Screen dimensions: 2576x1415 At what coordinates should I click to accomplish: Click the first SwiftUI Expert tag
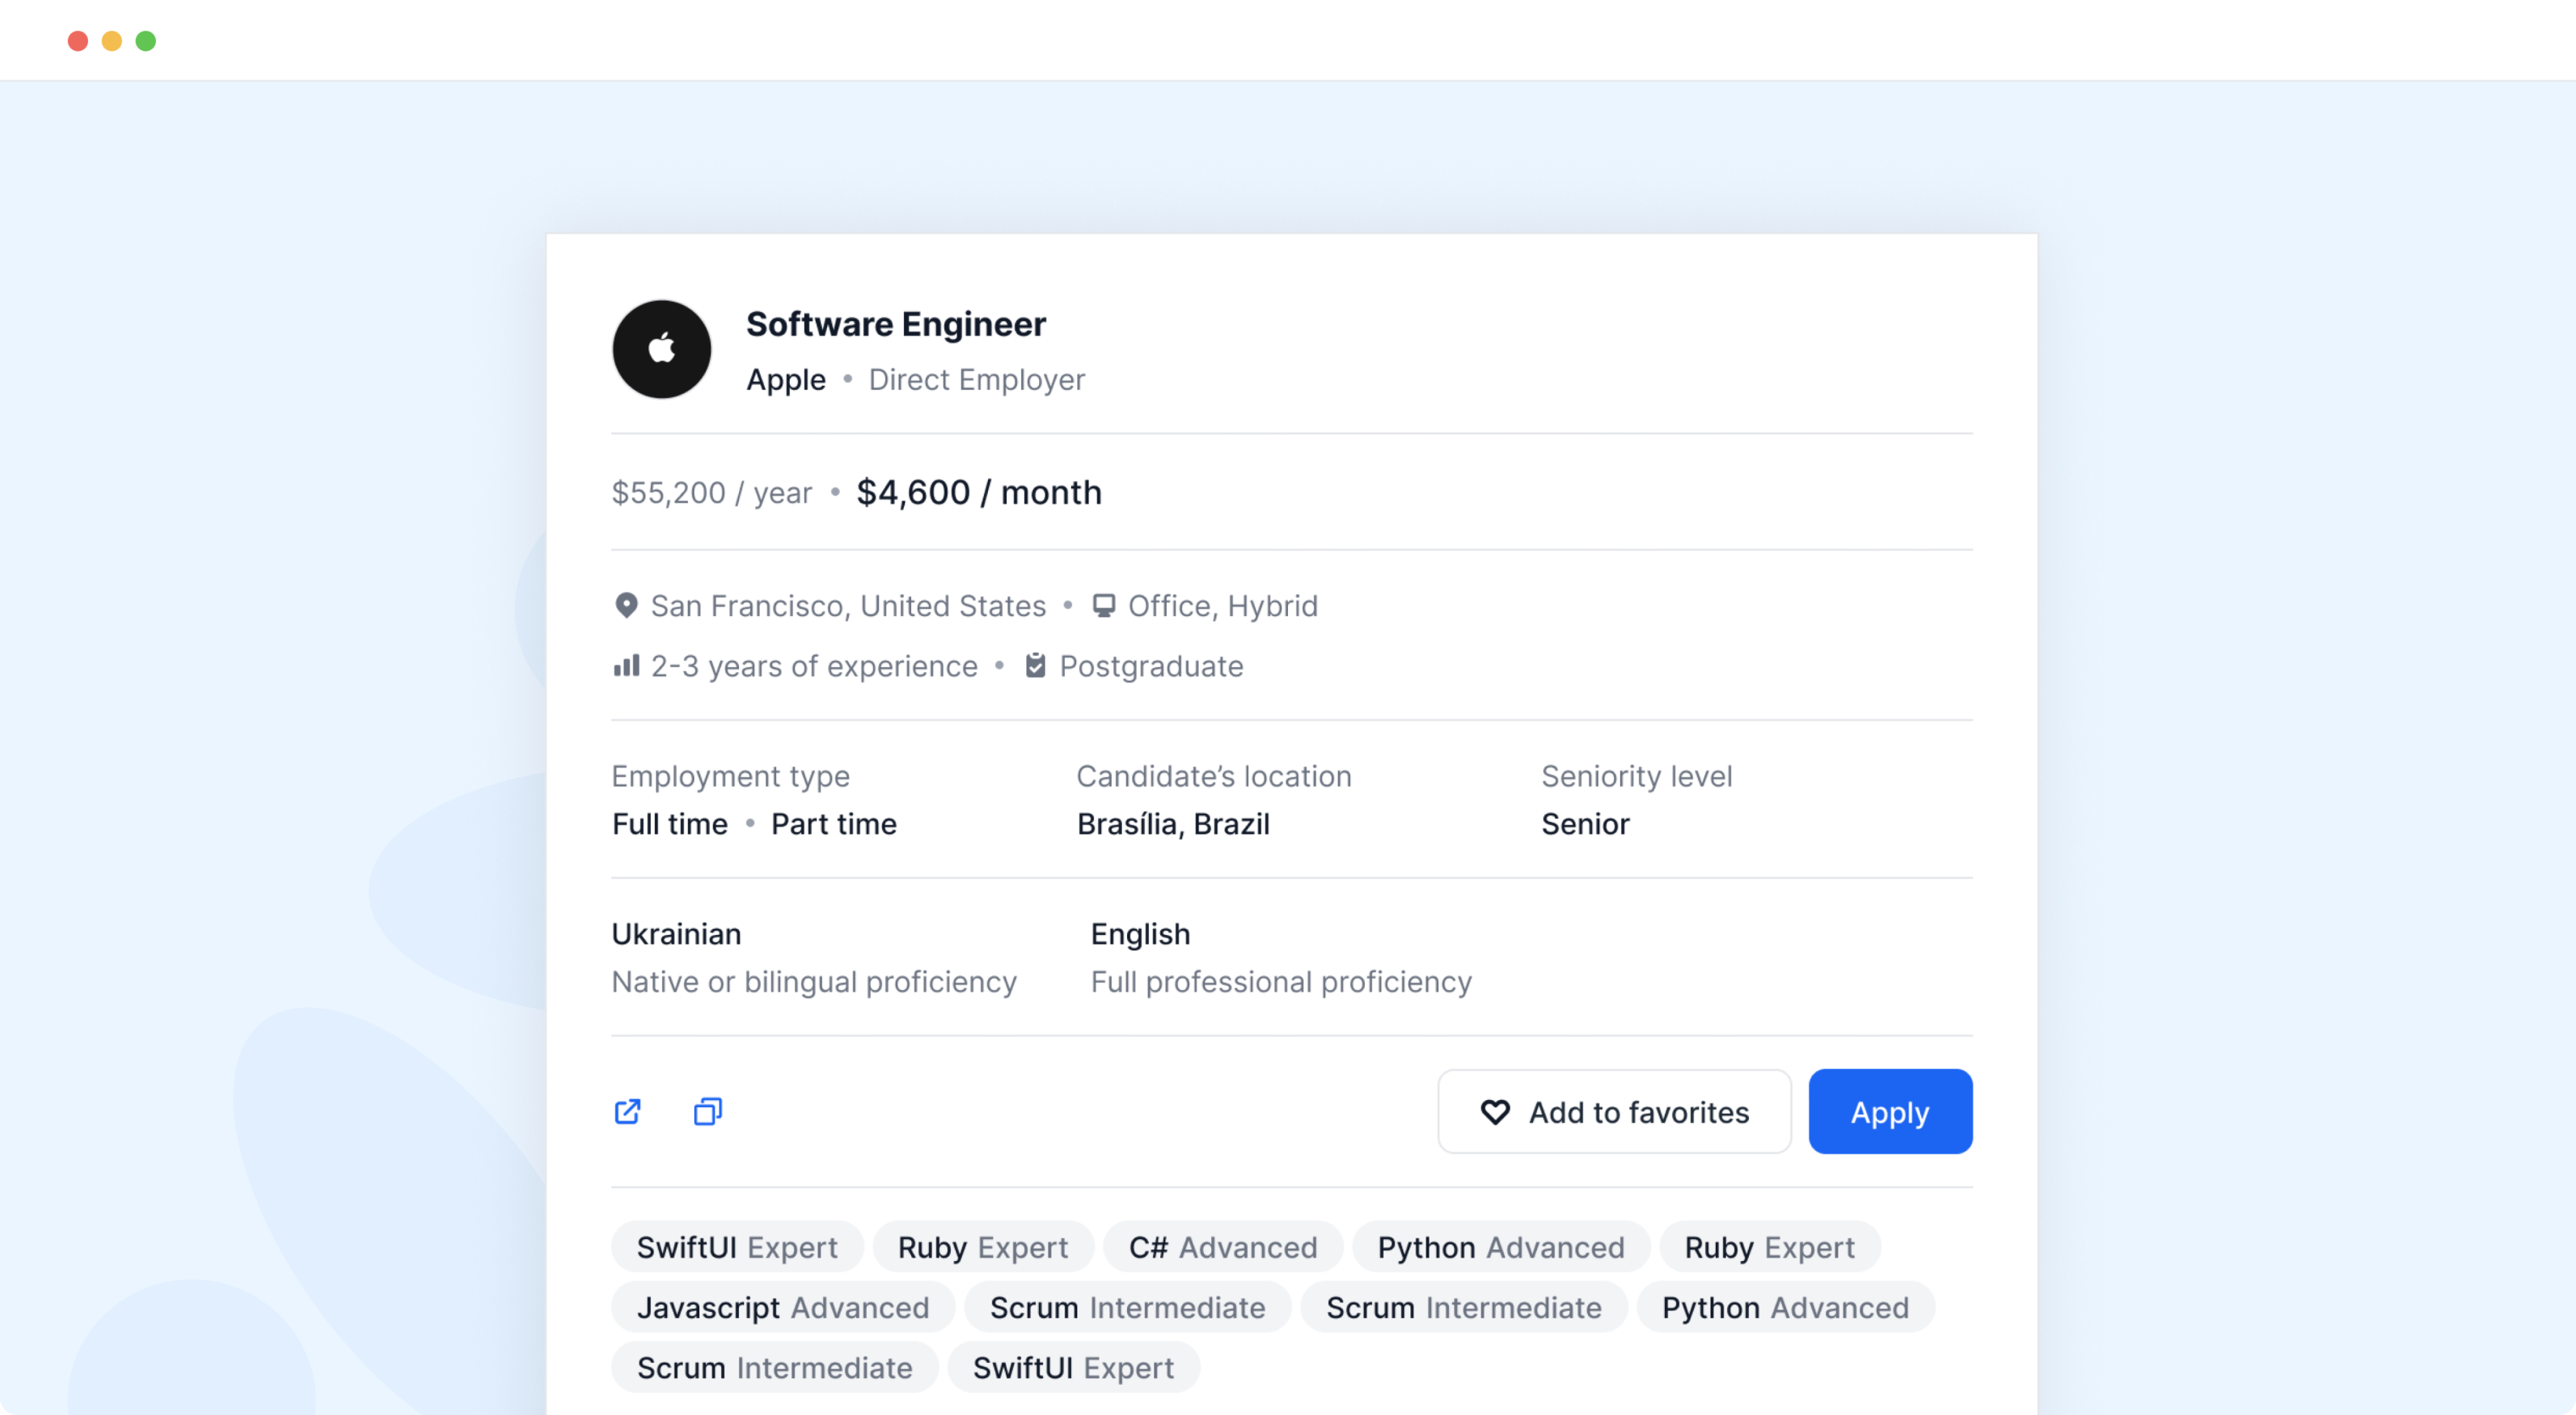[736, 1247]
